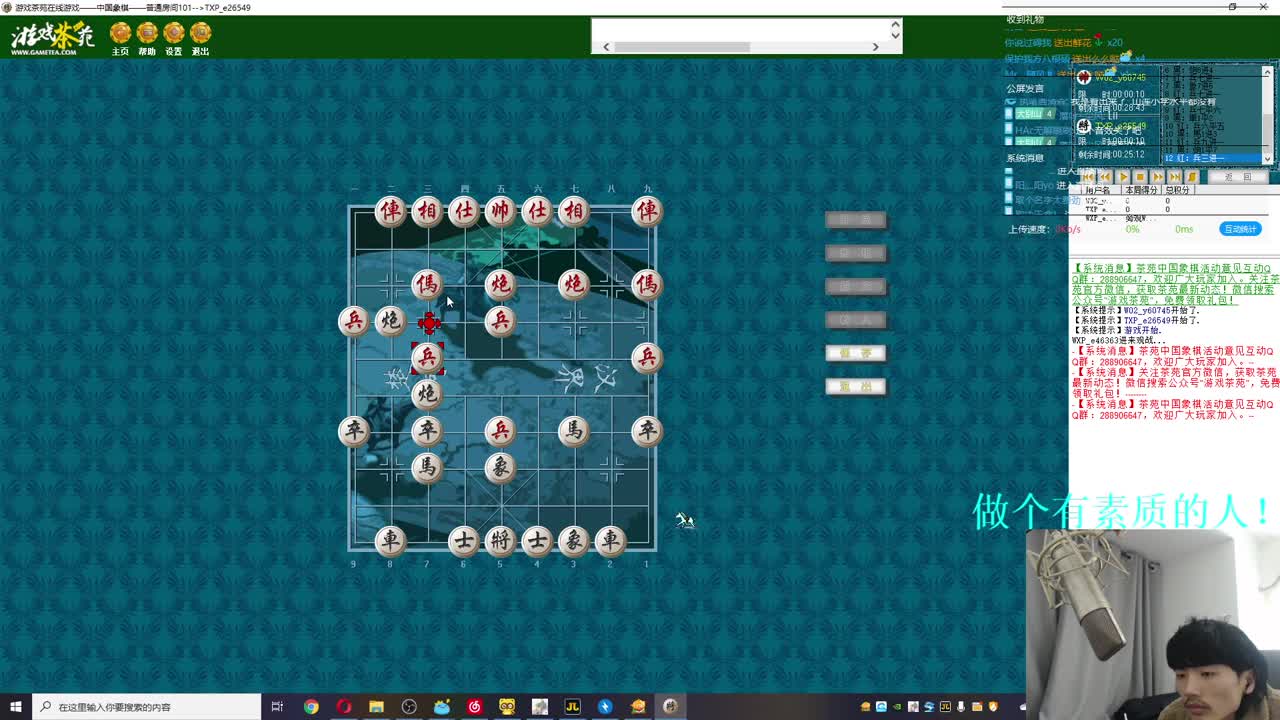Select black 象 in the board's center file
The width and height of the screenshot is (1280, 720).
click(x=500, y=467)
